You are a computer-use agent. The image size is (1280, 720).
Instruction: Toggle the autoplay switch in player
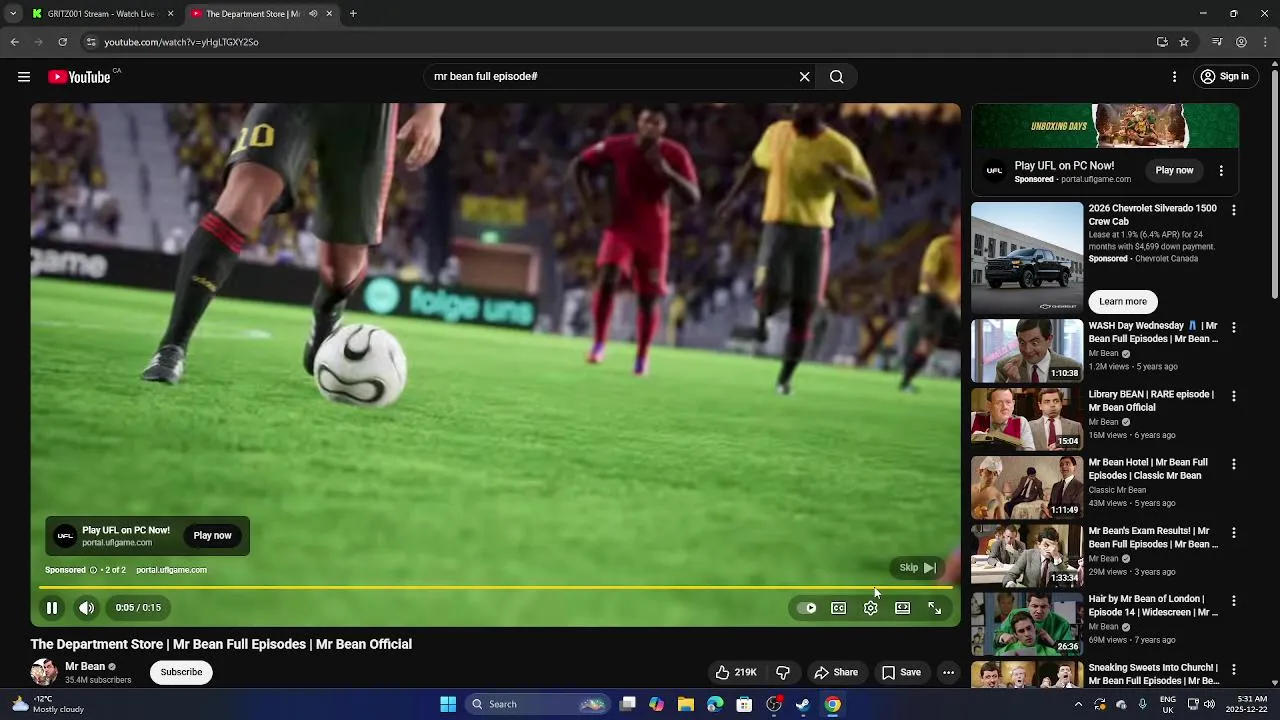tap(806, 608)
